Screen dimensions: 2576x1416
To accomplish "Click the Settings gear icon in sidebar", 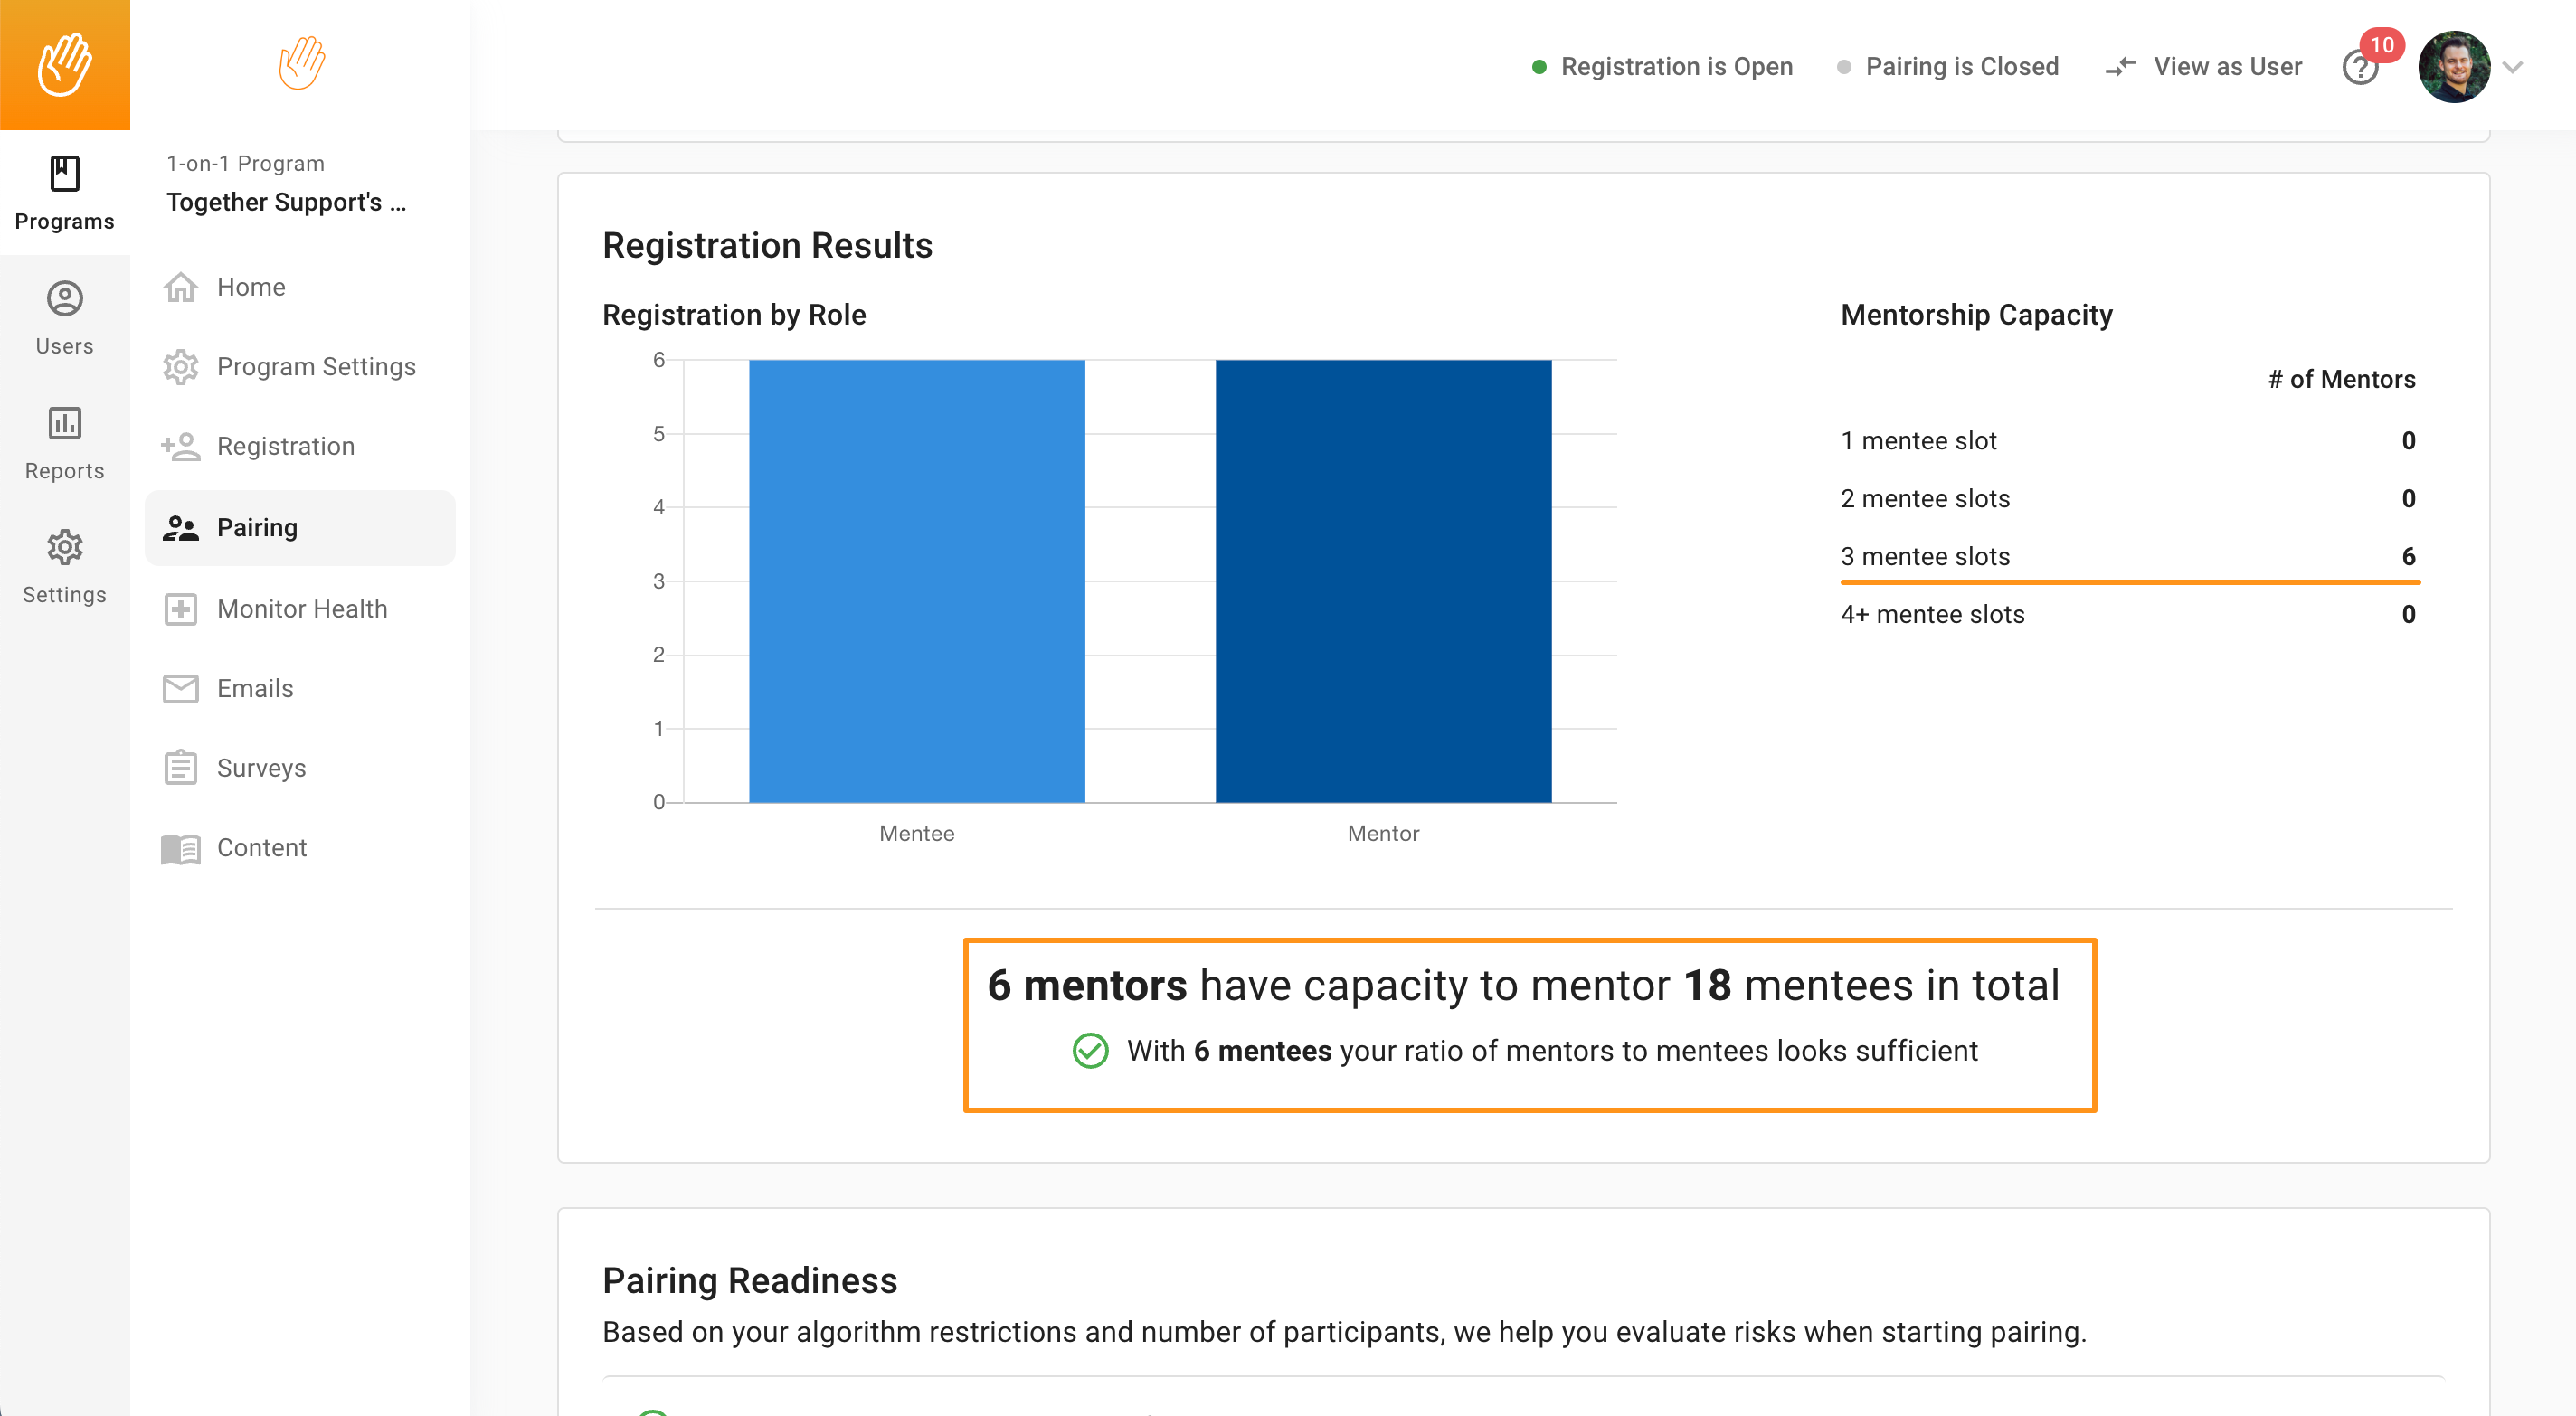I will pos(64,548).
